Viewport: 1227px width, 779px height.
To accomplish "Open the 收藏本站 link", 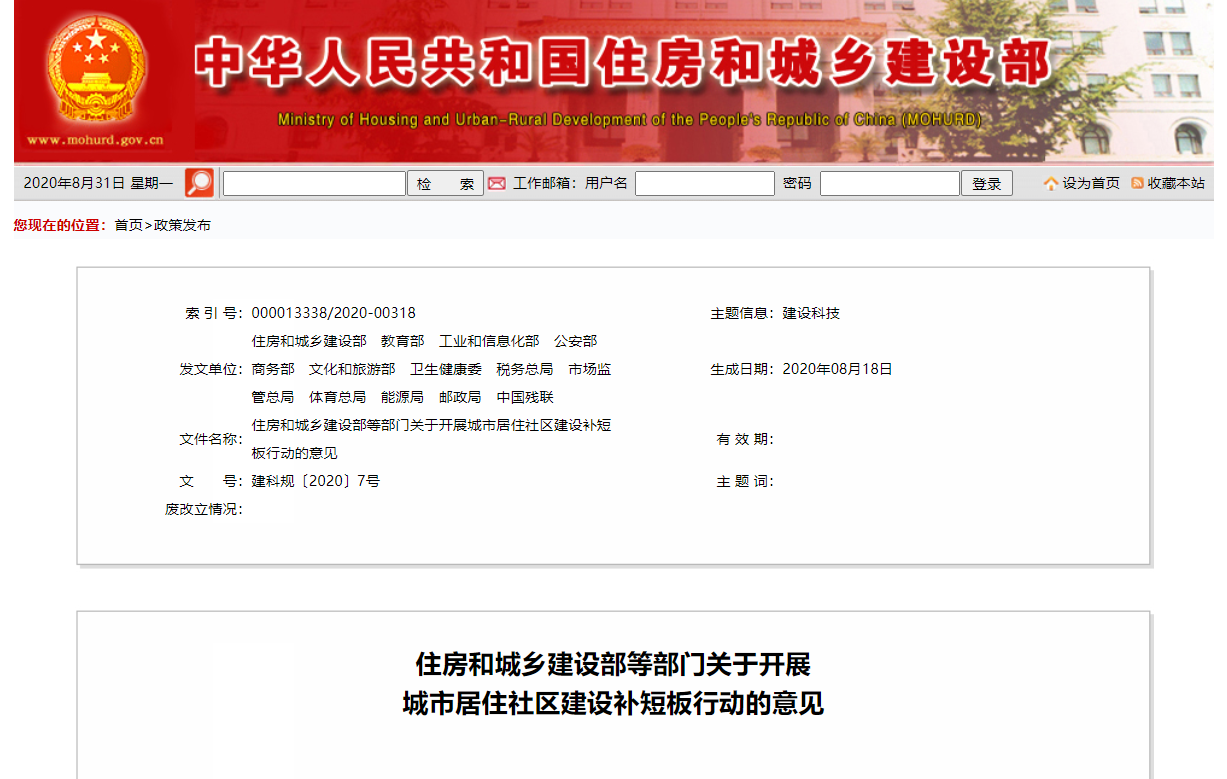I will pyautogui.click(x=1176, y=184).
